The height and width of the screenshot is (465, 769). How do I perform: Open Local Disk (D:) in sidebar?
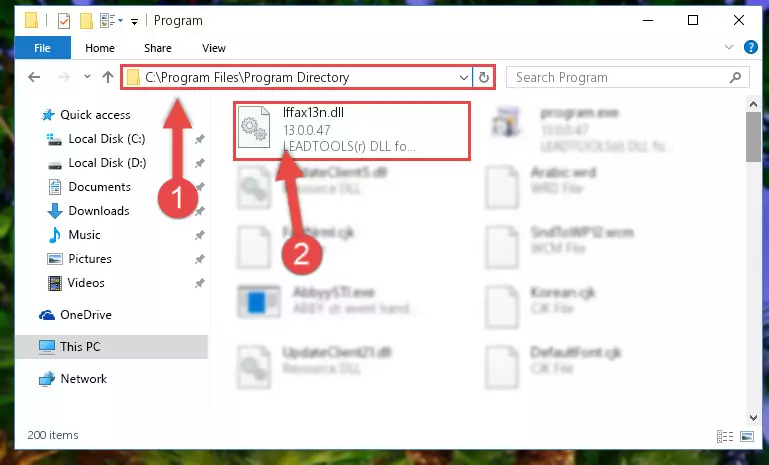(x=107, y=163)
